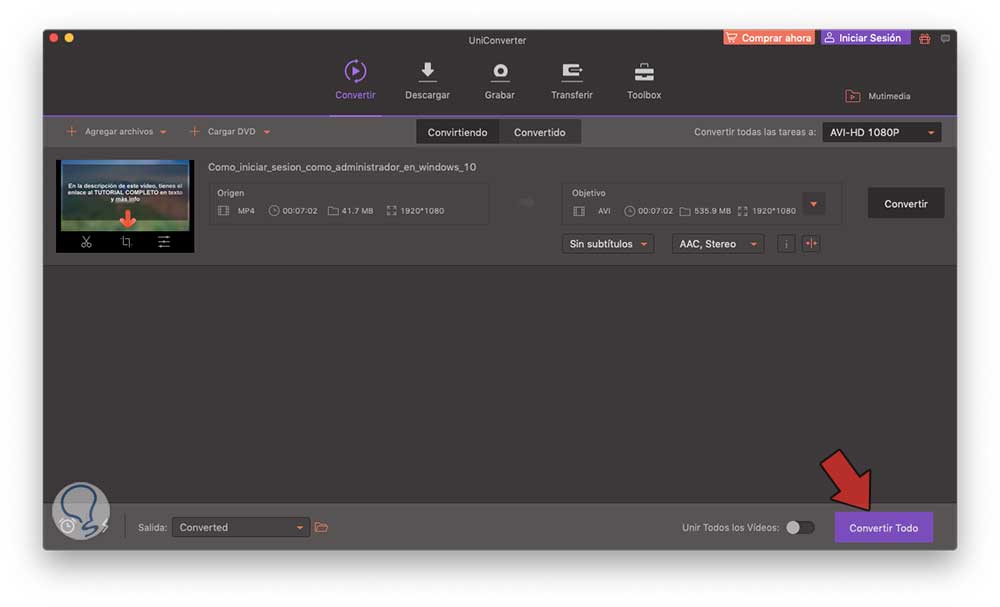The image size is (1000, 607).
Task: Open the Transferir section
Action: point(571,81)
